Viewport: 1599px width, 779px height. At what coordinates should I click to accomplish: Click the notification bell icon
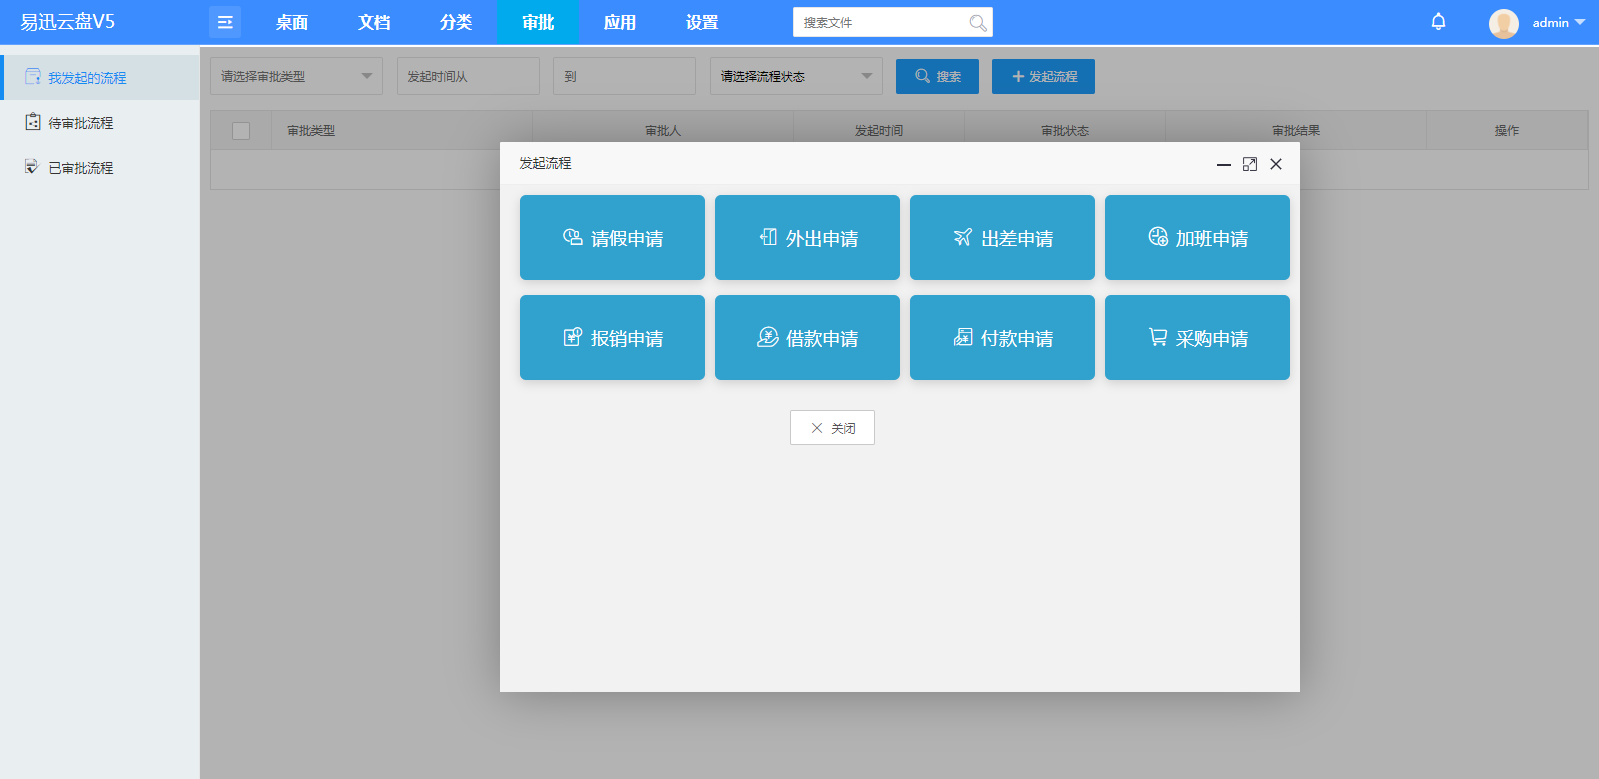pyautogui.click(x=1438, y=22)
